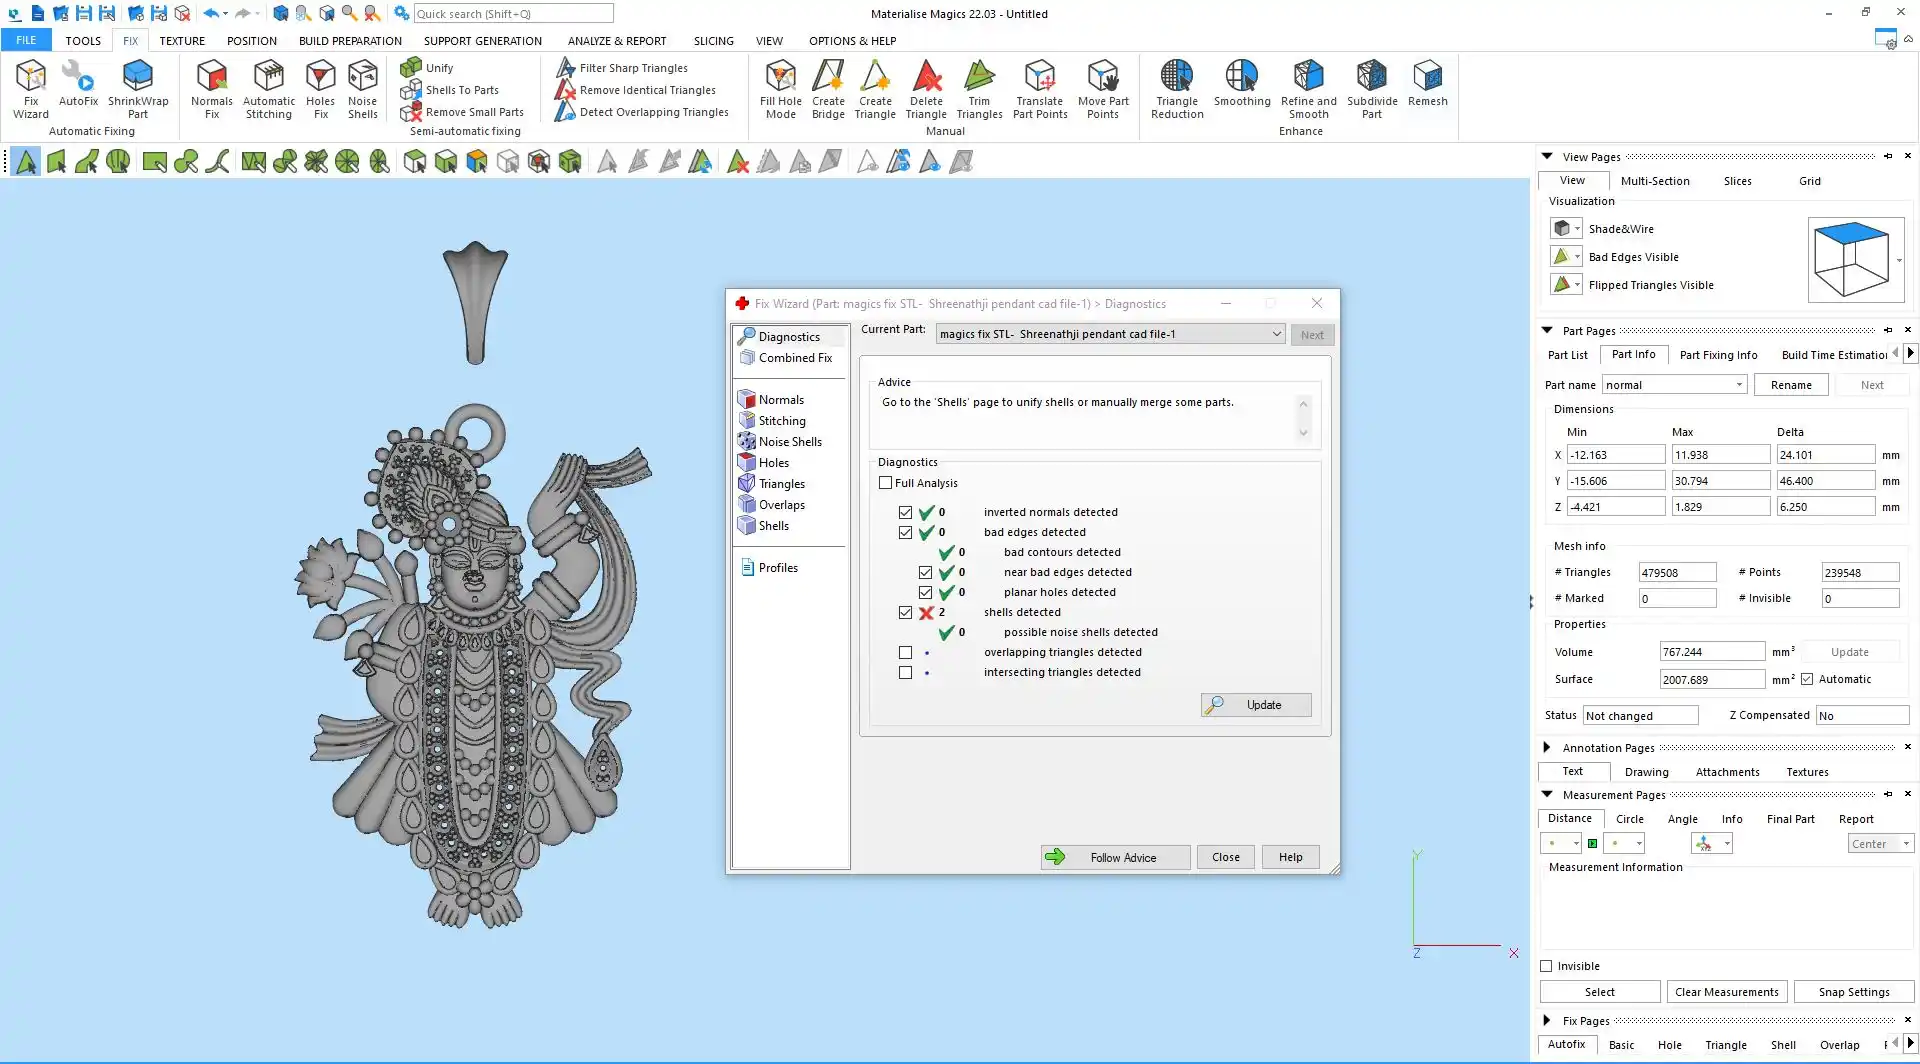1920x1064 pixels.
Task: Open the Current Part dropdown
Action: pyautogui.click(x=1276, y=334)
